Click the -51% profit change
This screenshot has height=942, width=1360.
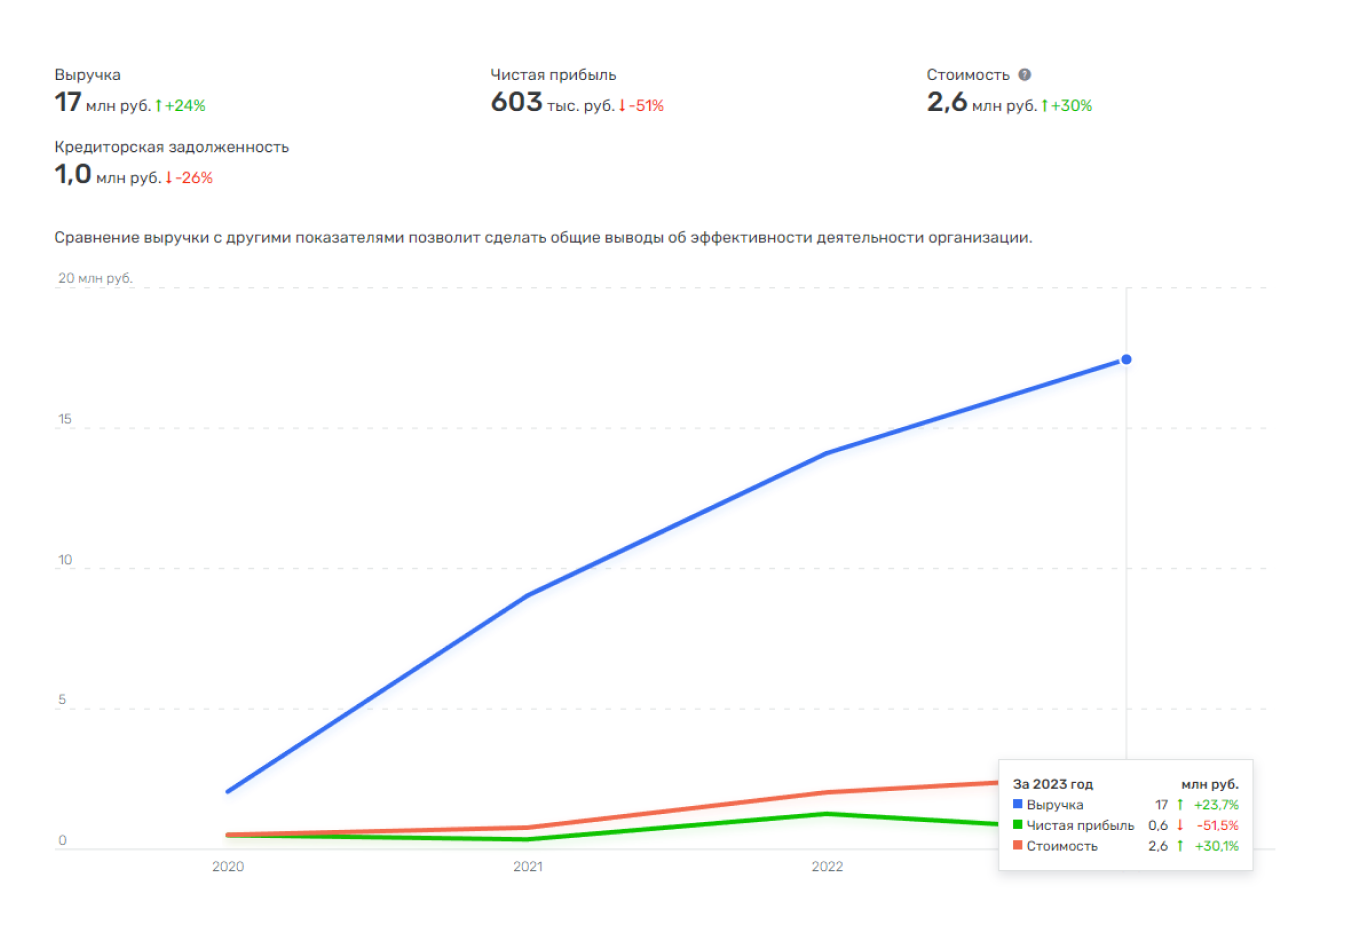click(647, 105)
